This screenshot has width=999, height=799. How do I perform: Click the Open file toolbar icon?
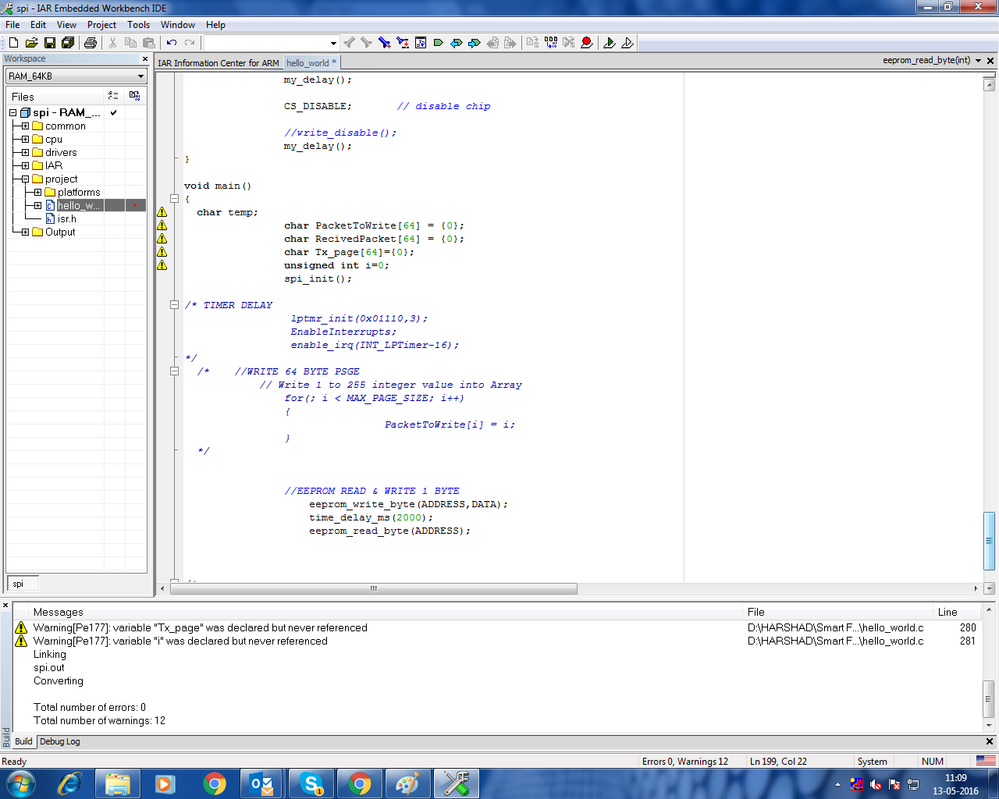(31, 43)
